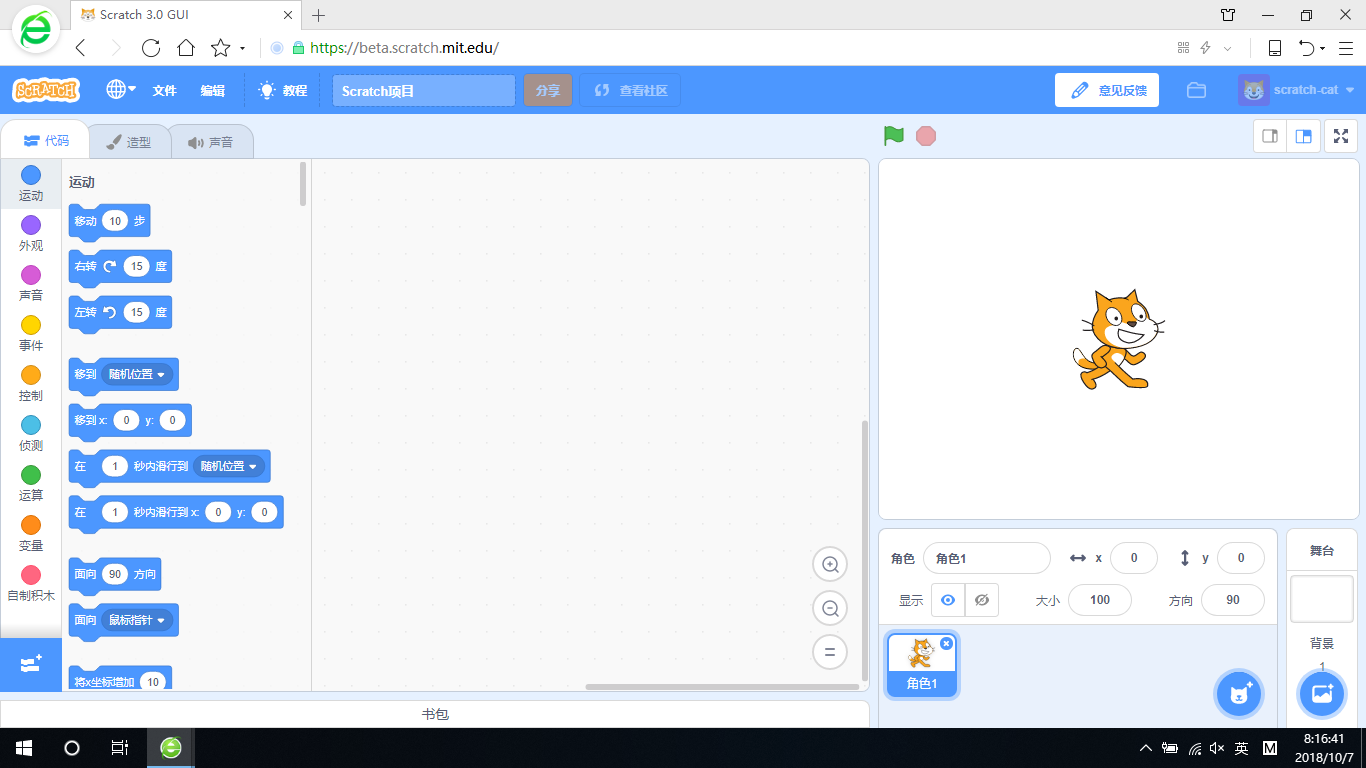Open the 文件 menu
The width and height of the screenshot is (1366, 768).
tap(163, 90)
